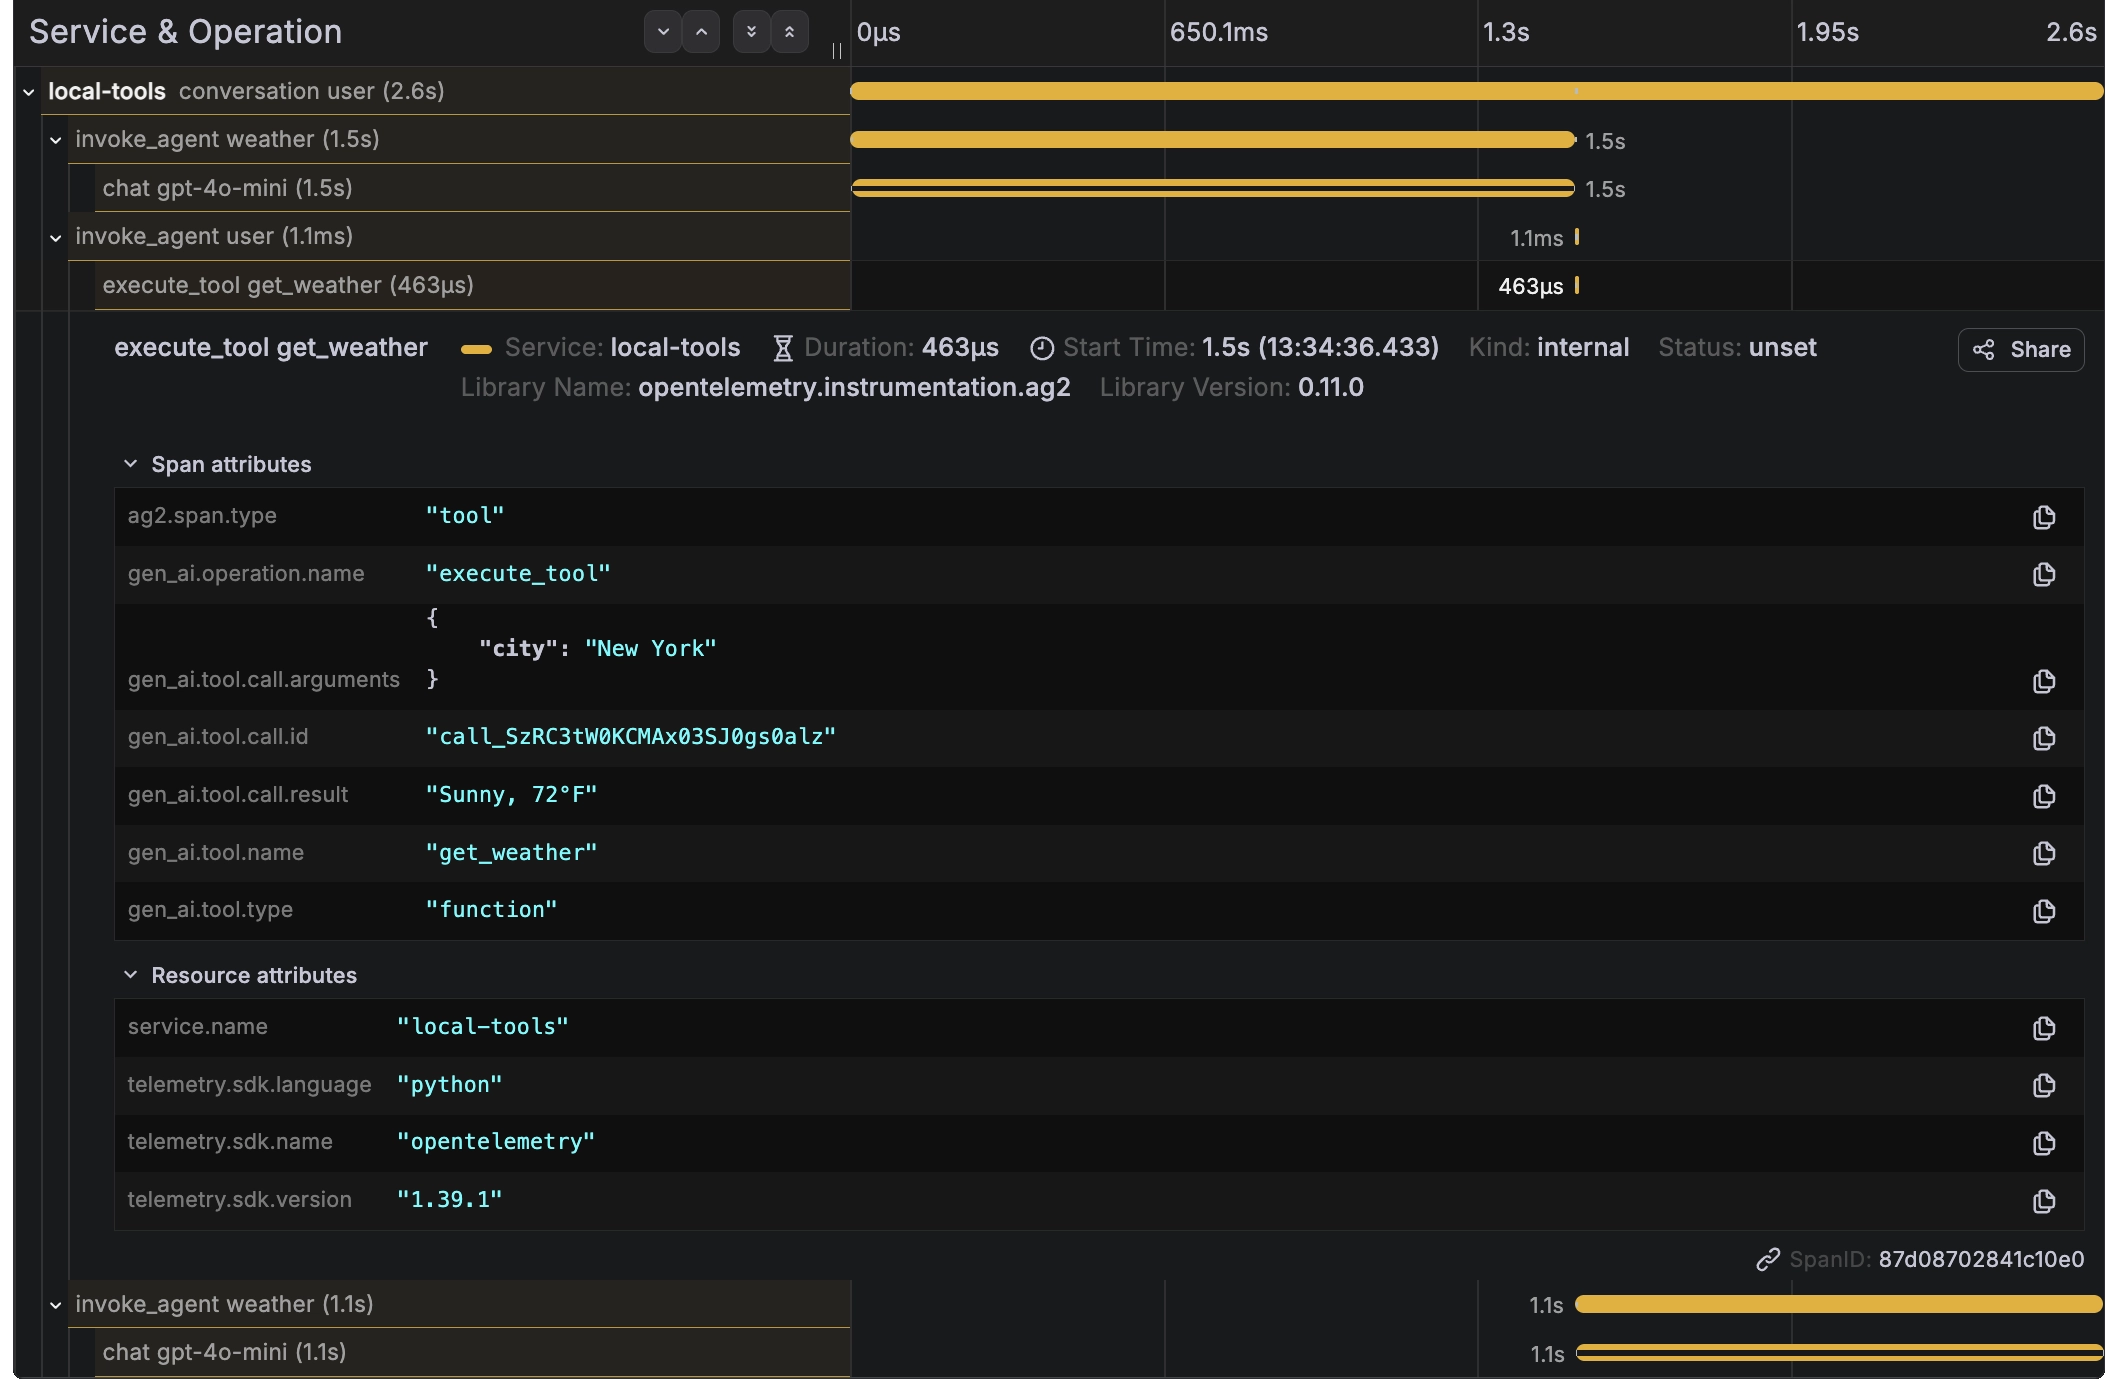This screenshot has height=1388, width=2116.
Task: Copy the service.name resource value
Action: coord(2043,1028)
